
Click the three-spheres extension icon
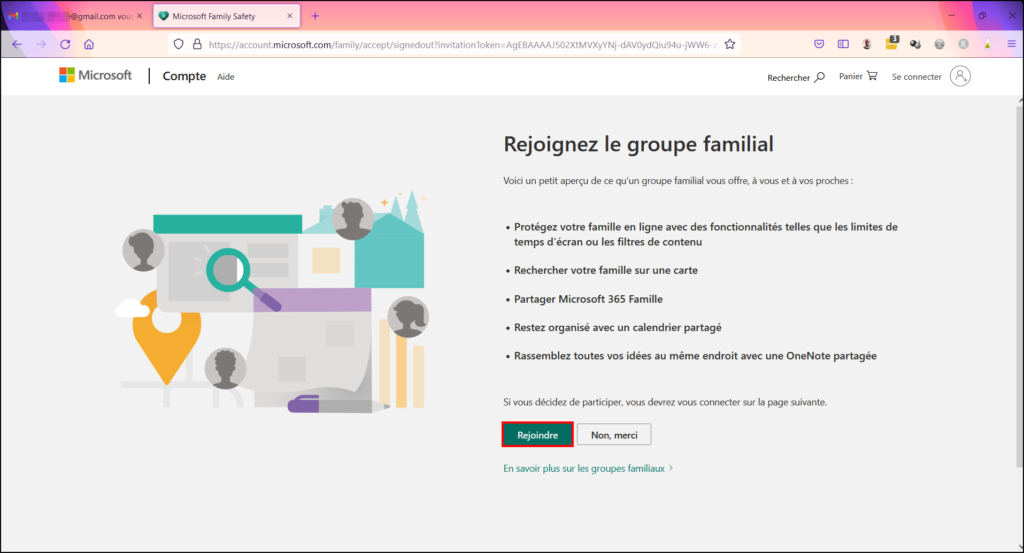(x=915, y=44)
